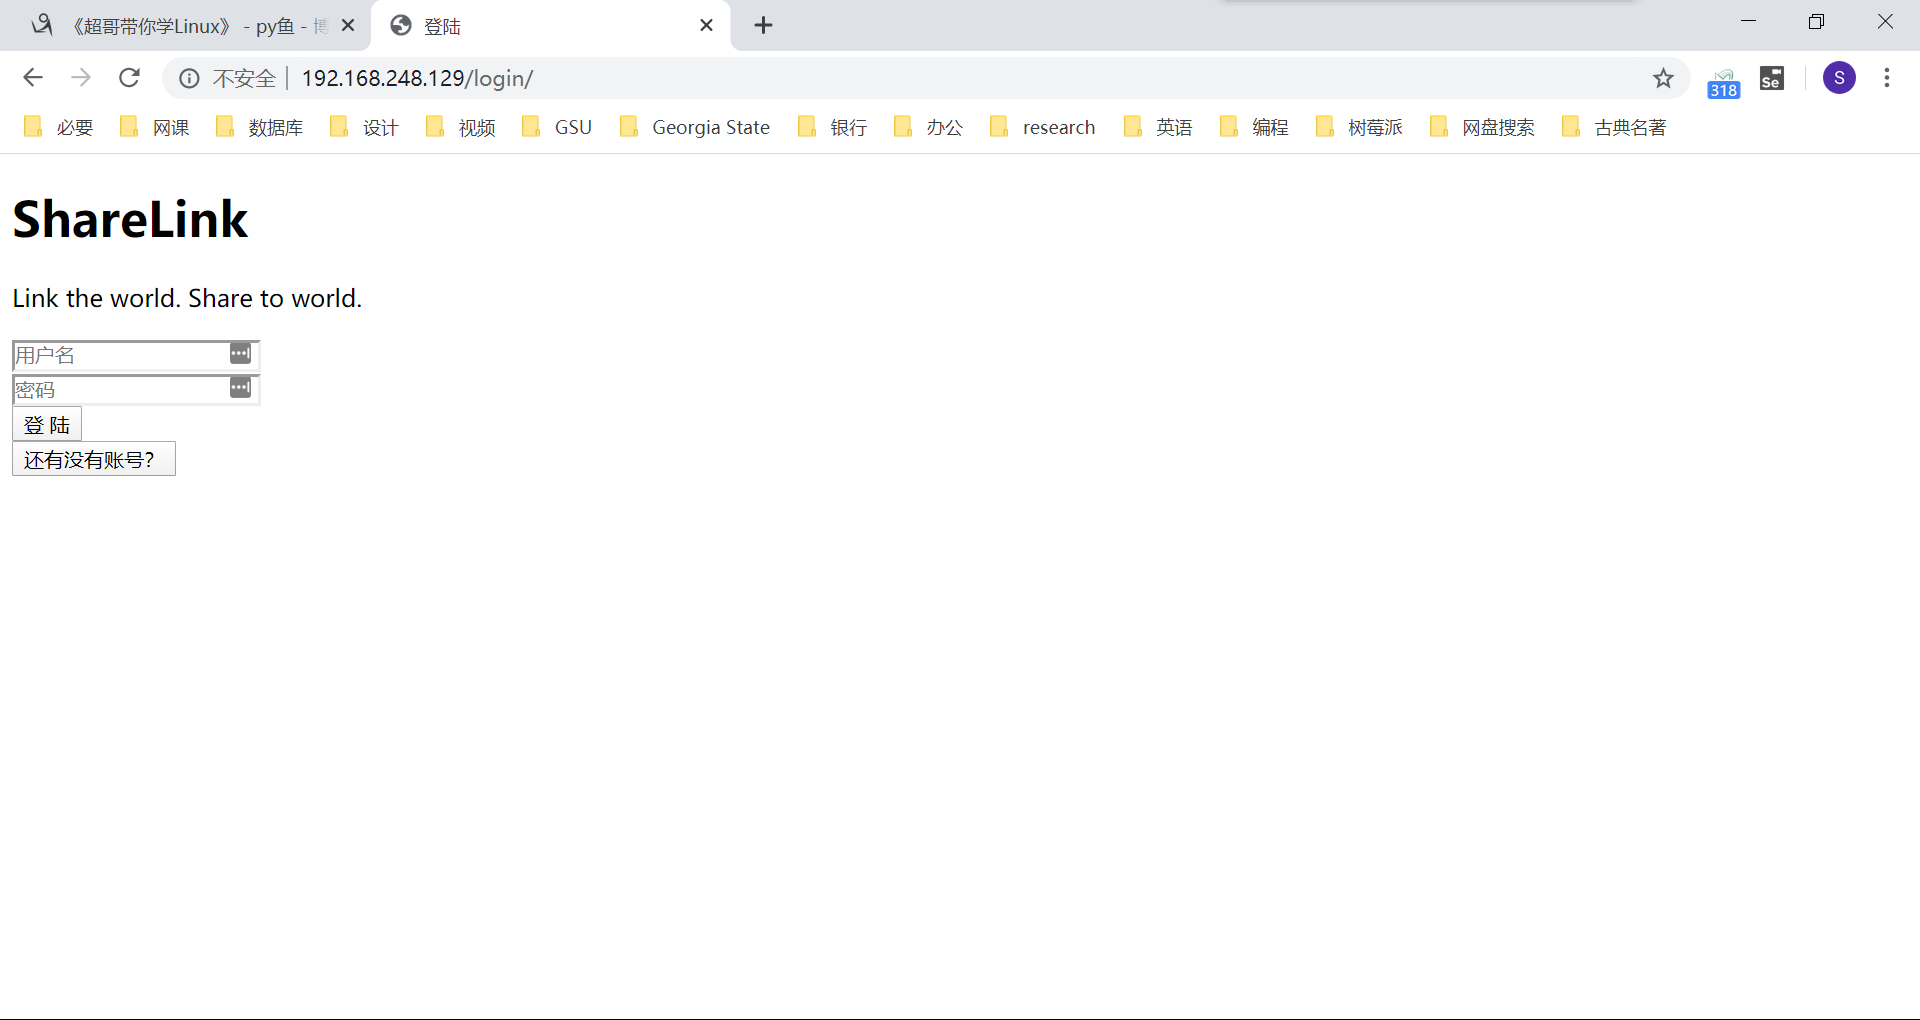
Task: Minimize the browser window
Action: [x=1748, y=22]
